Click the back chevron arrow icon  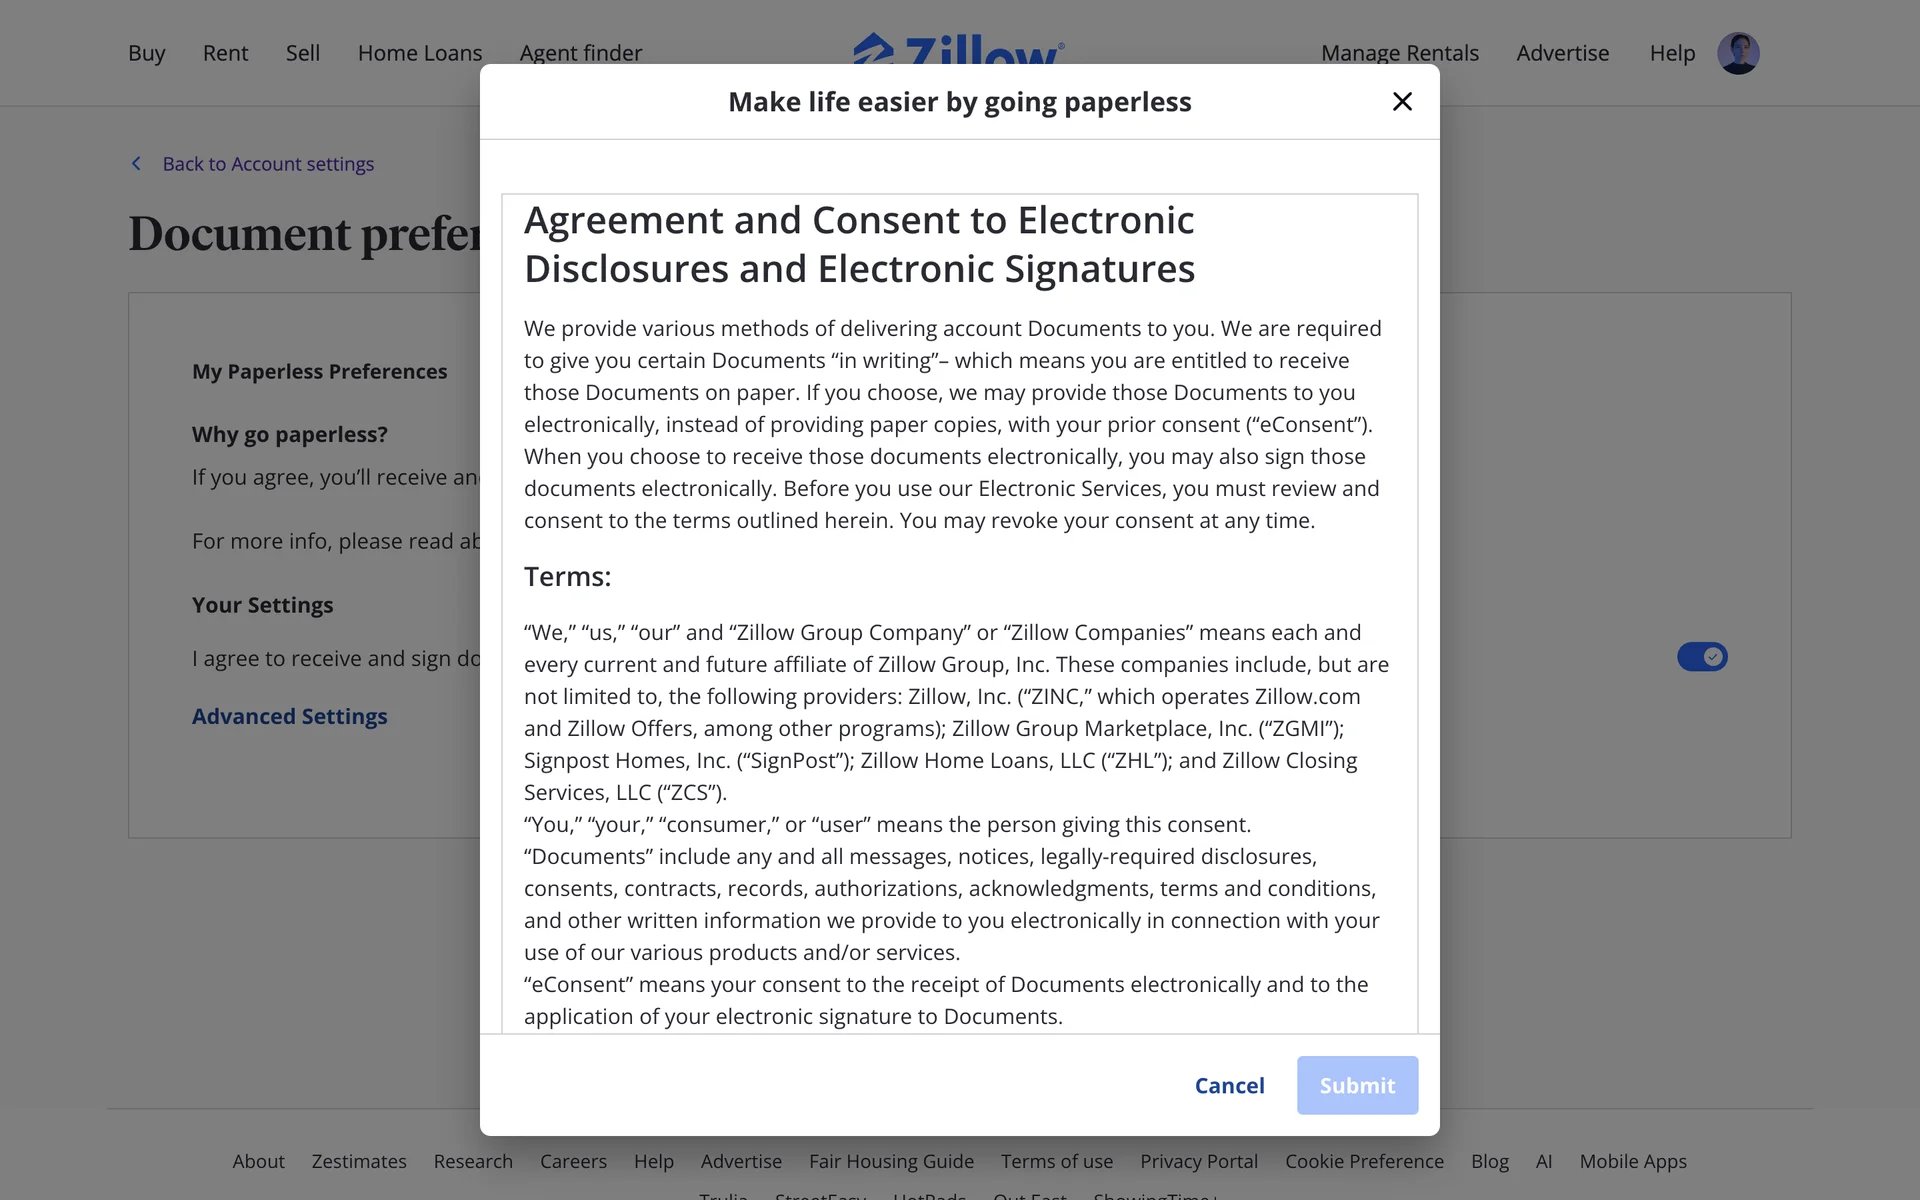137,163
